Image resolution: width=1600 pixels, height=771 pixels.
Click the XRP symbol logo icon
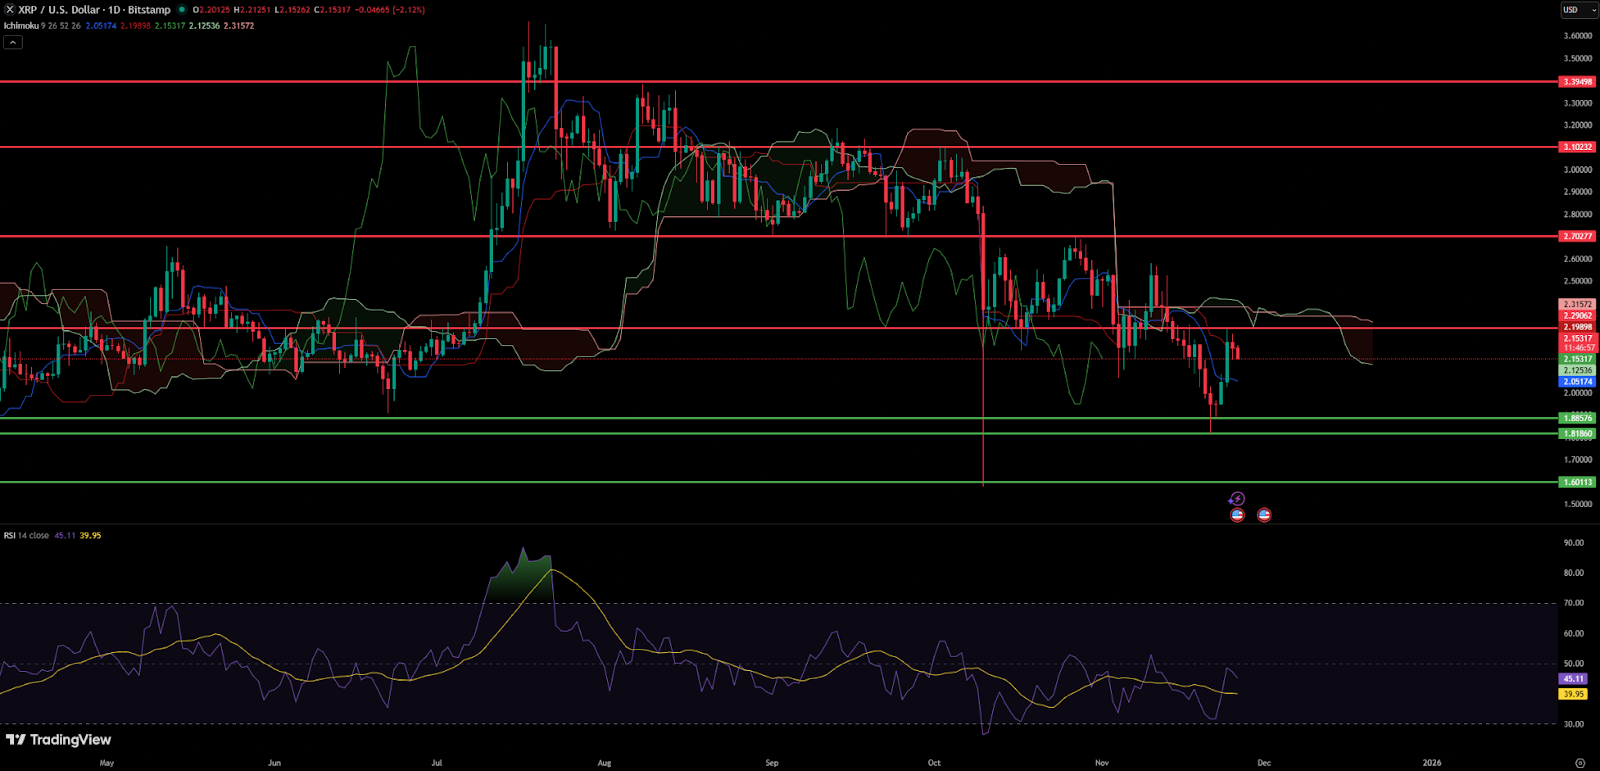(10, 10)
